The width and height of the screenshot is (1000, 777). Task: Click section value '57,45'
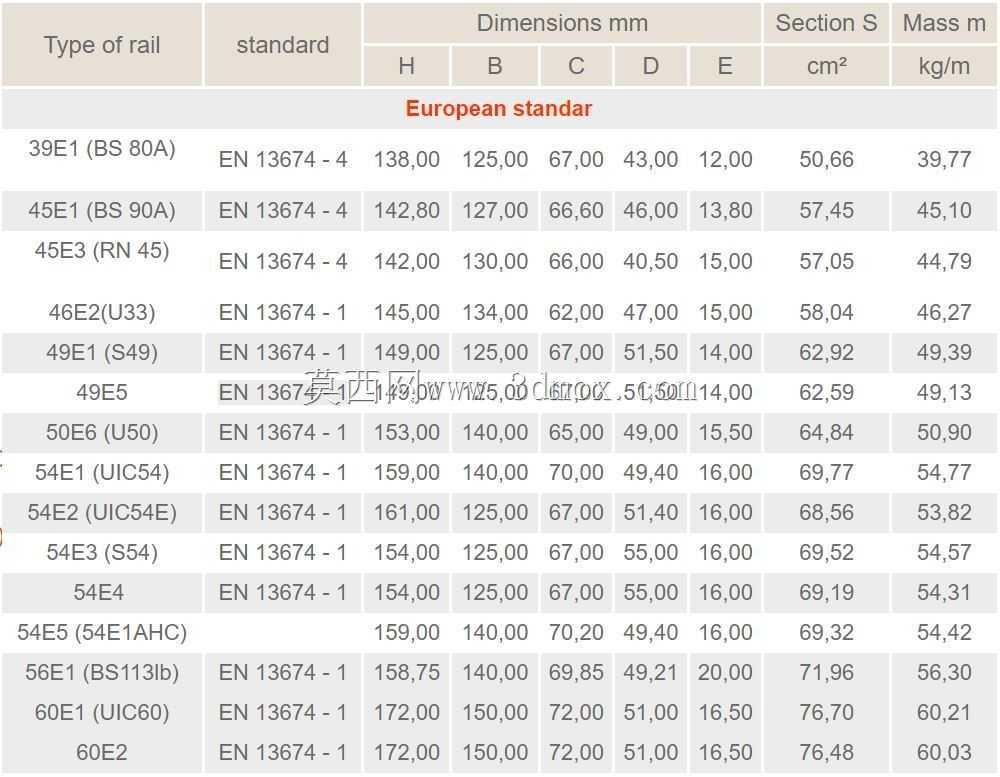tap(827, 210)
